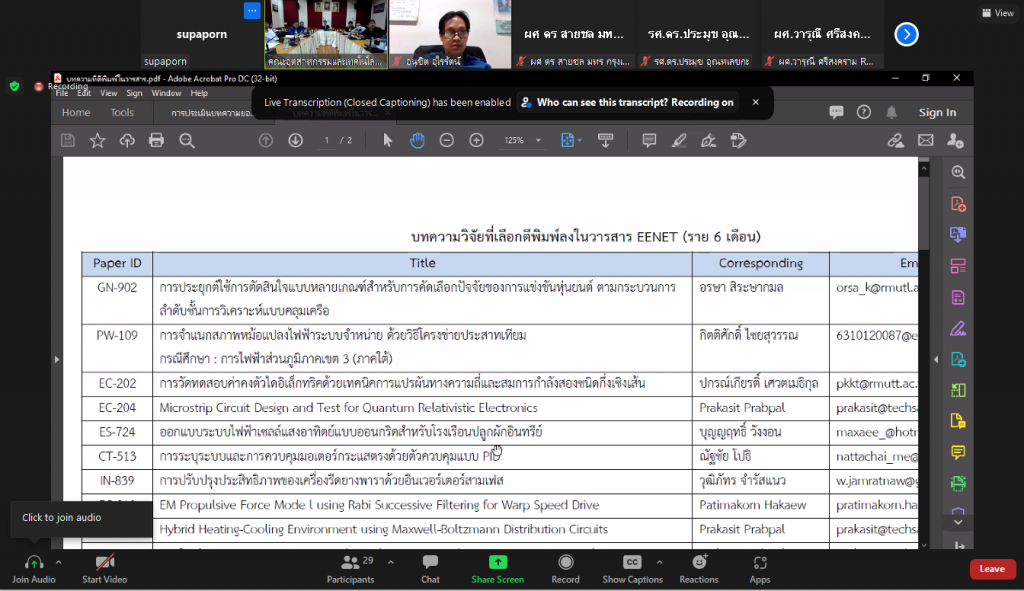Select the Hand tool in Acrobat toolbar
Image resolution: width=1024 pixels, height=591 pixels.
(417, 141)
